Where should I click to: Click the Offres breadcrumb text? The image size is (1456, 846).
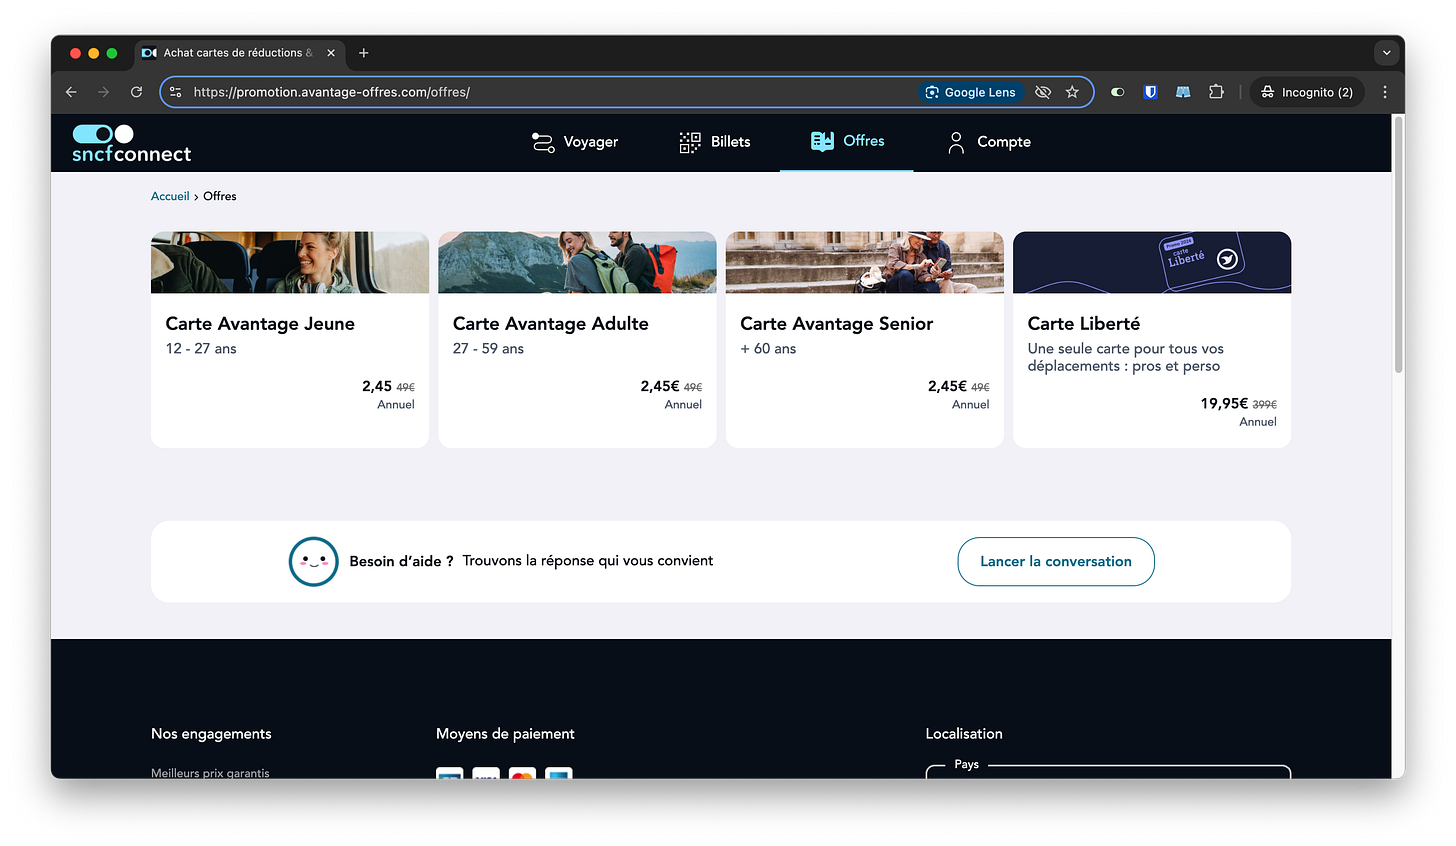(220, 196)
